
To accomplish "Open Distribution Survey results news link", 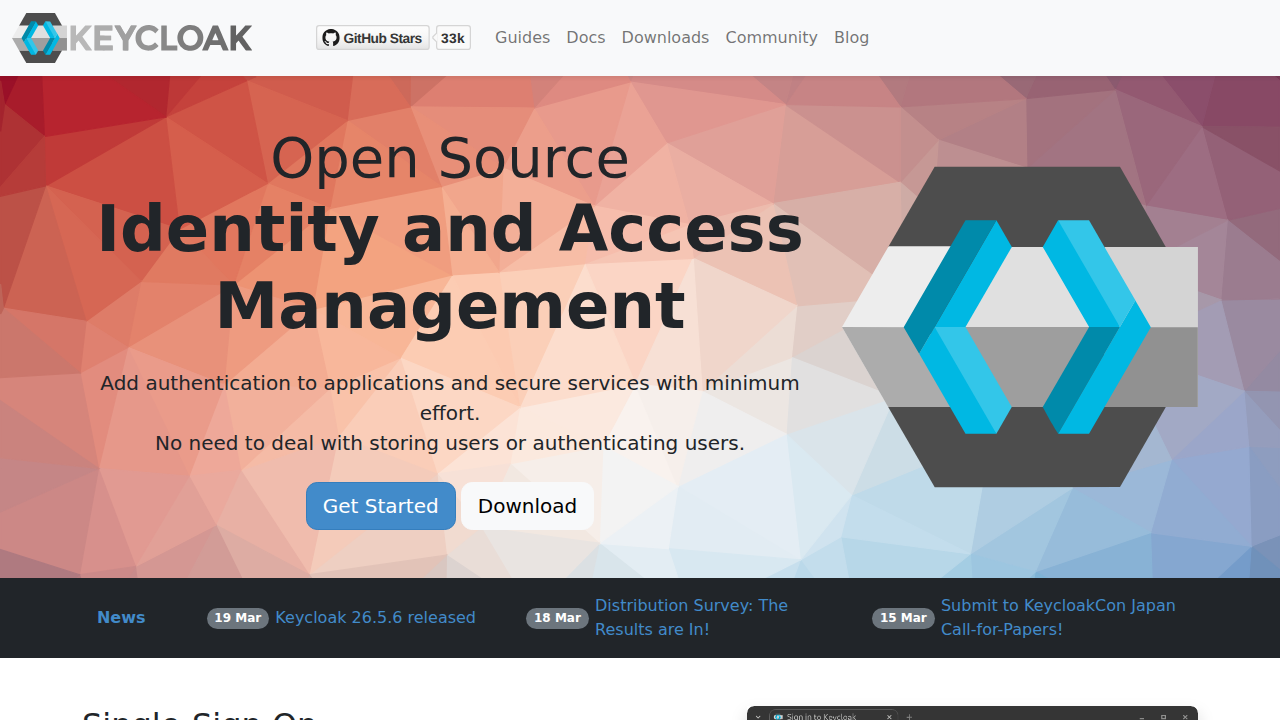I will [x=691, y=618].
